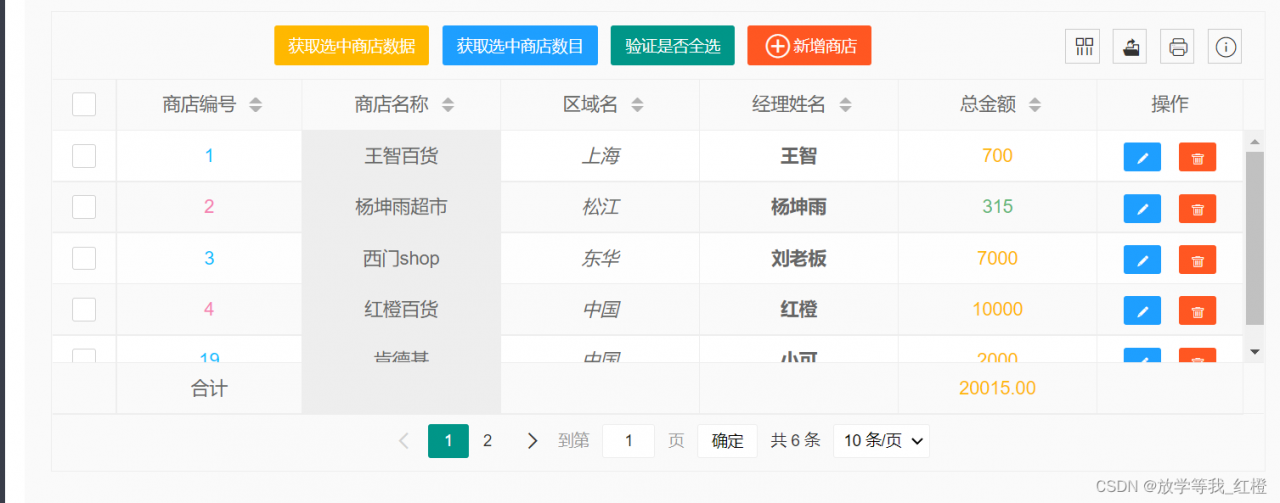Open the 10 条/页 page size dropdown
1280x503 pixels.
click(881, 441)
